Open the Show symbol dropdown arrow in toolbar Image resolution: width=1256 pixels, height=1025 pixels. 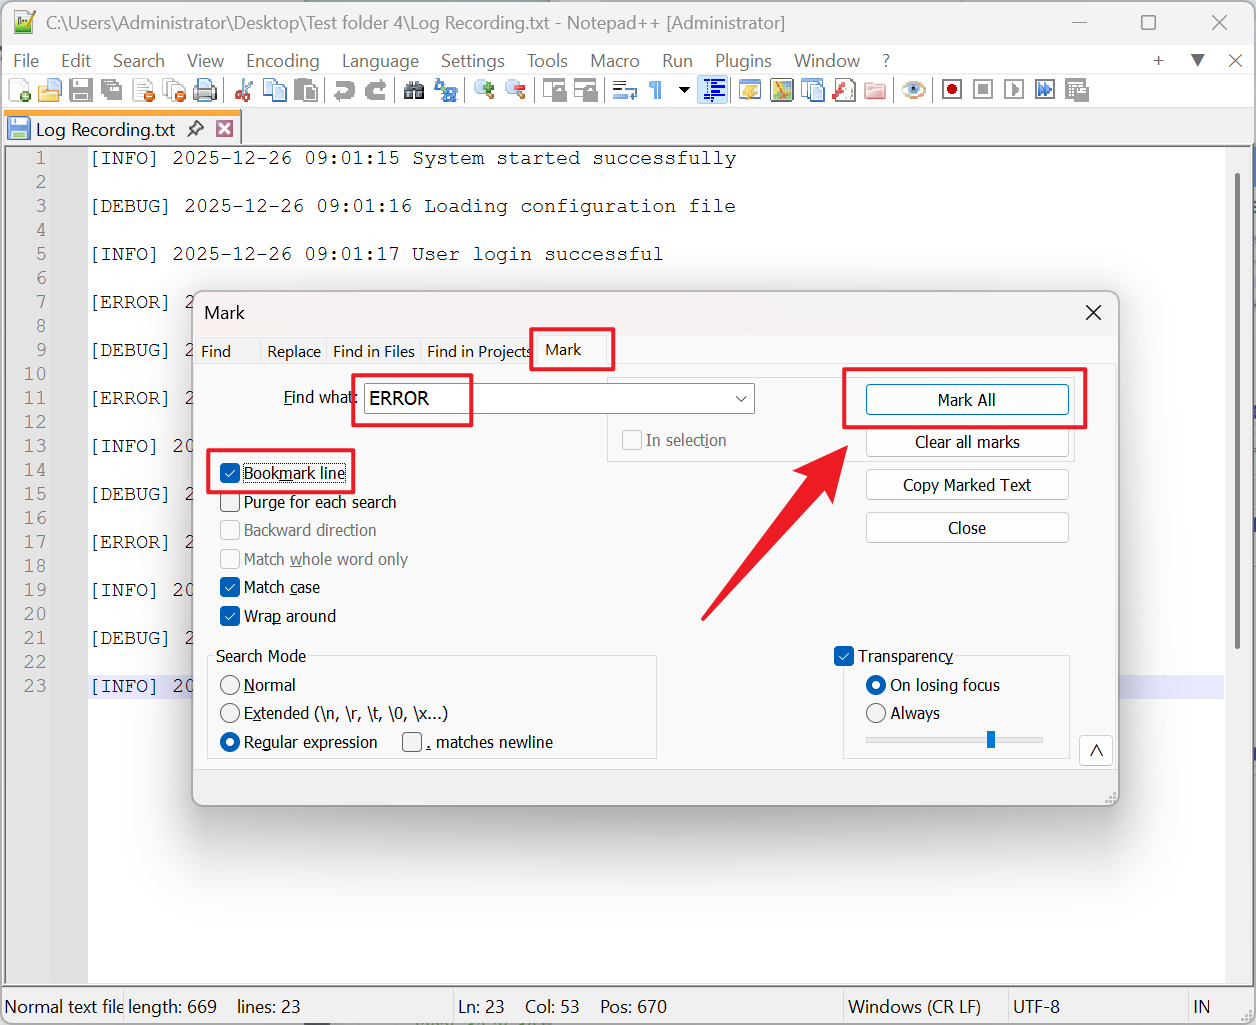click(684, 91)
